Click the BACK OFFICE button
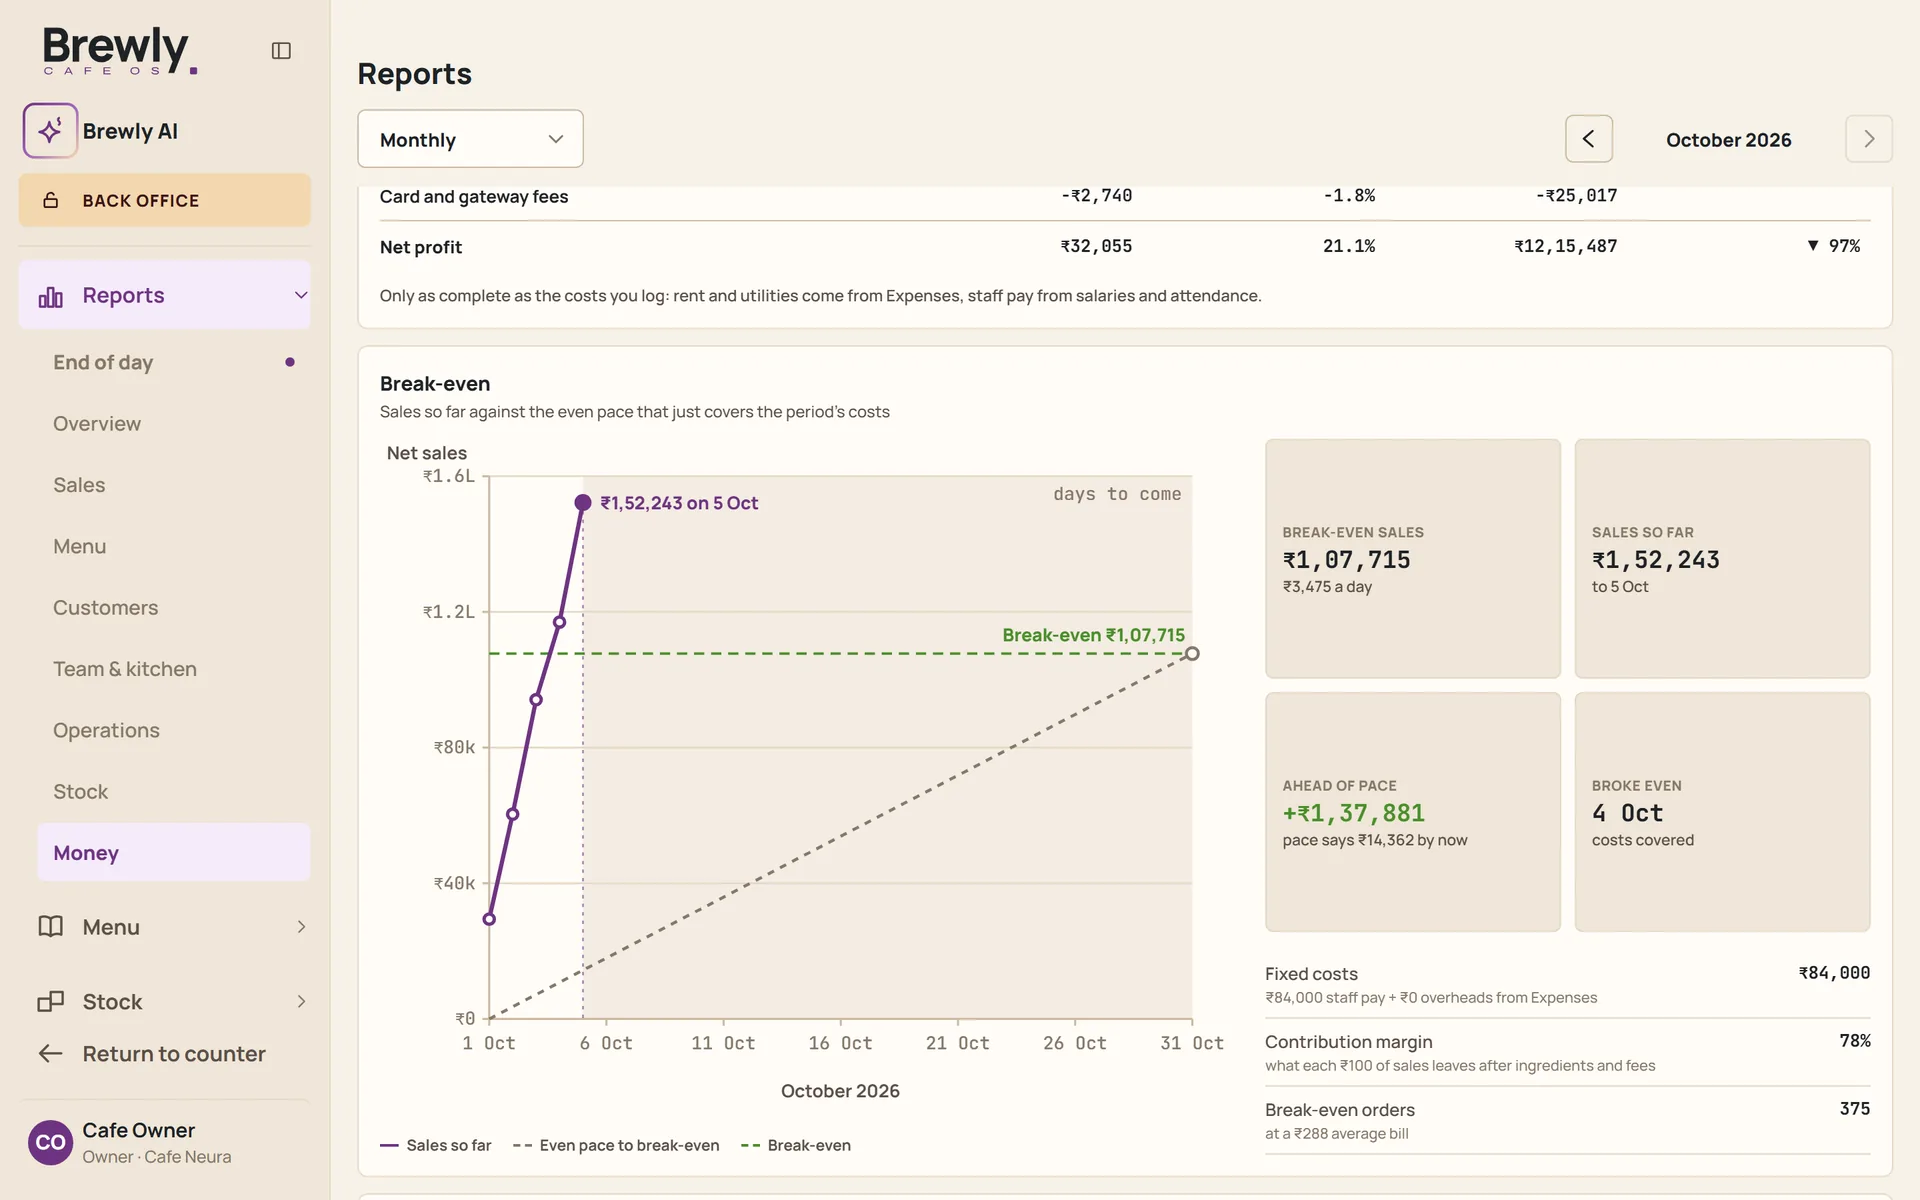 pyautogui.click(x=164, y=200)
